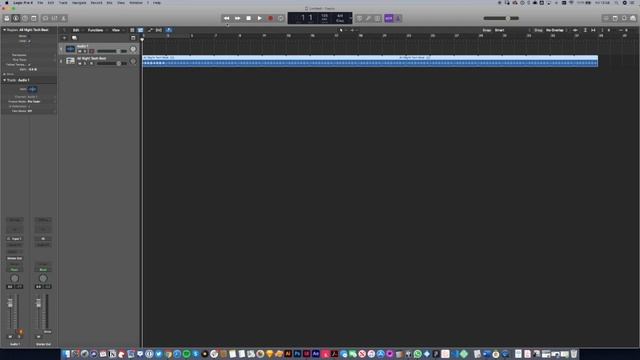Click the grid view icon beside View
This screenshot has height=360, width=640.
click(132, 30)
